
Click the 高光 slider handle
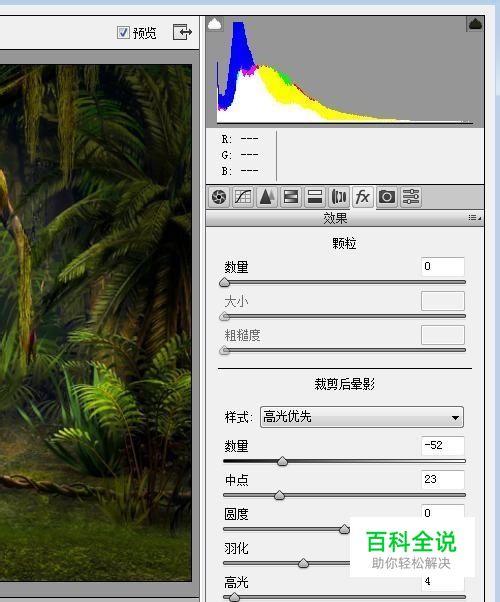pyautogui.click(x=234, y=597)
